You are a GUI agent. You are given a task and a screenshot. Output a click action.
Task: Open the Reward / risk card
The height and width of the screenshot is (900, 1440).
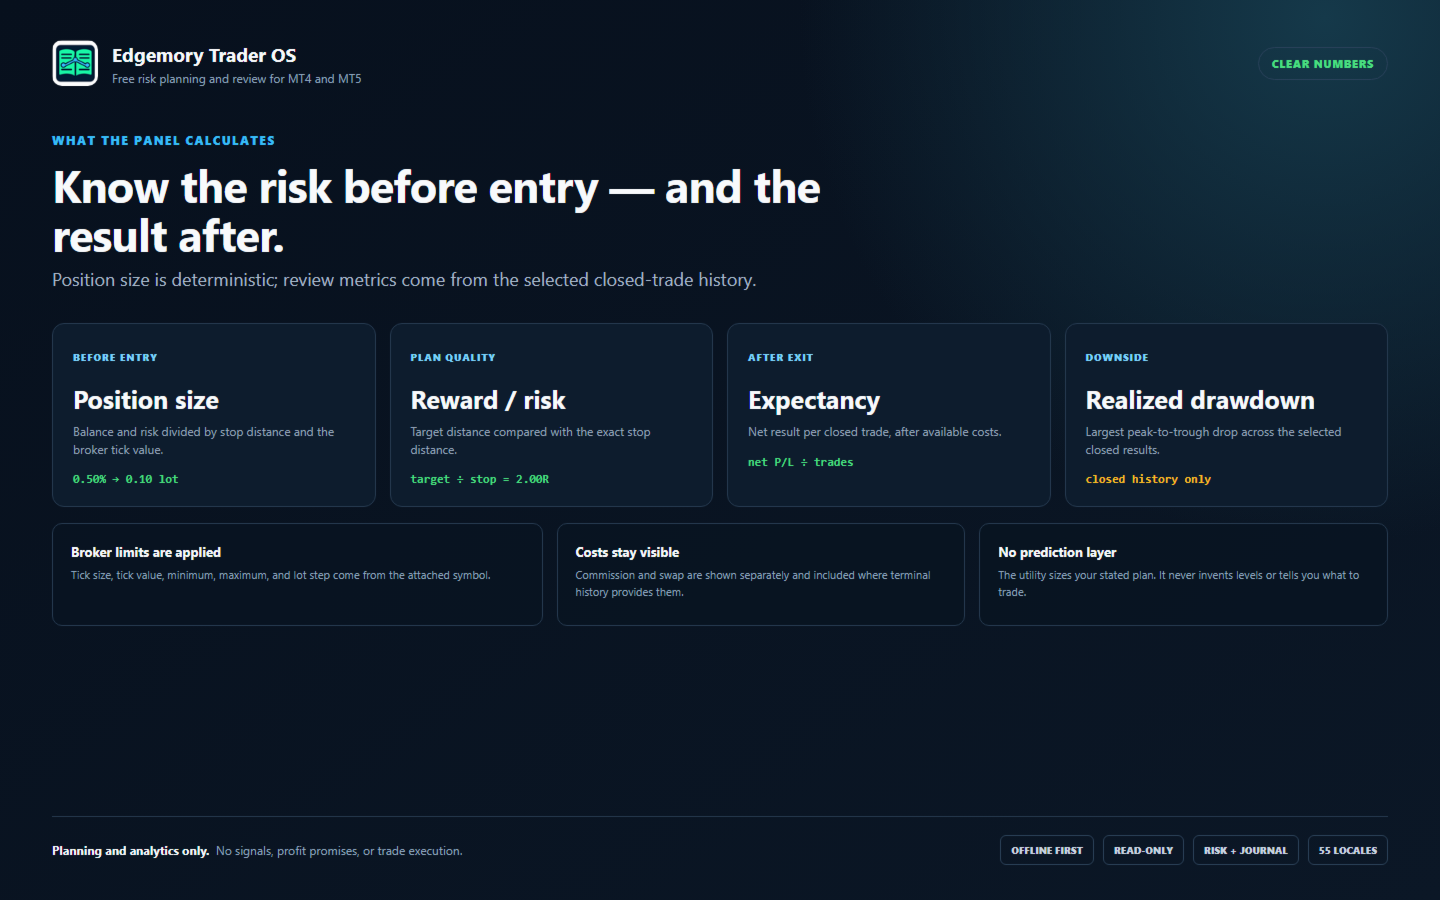pos(551,415)
